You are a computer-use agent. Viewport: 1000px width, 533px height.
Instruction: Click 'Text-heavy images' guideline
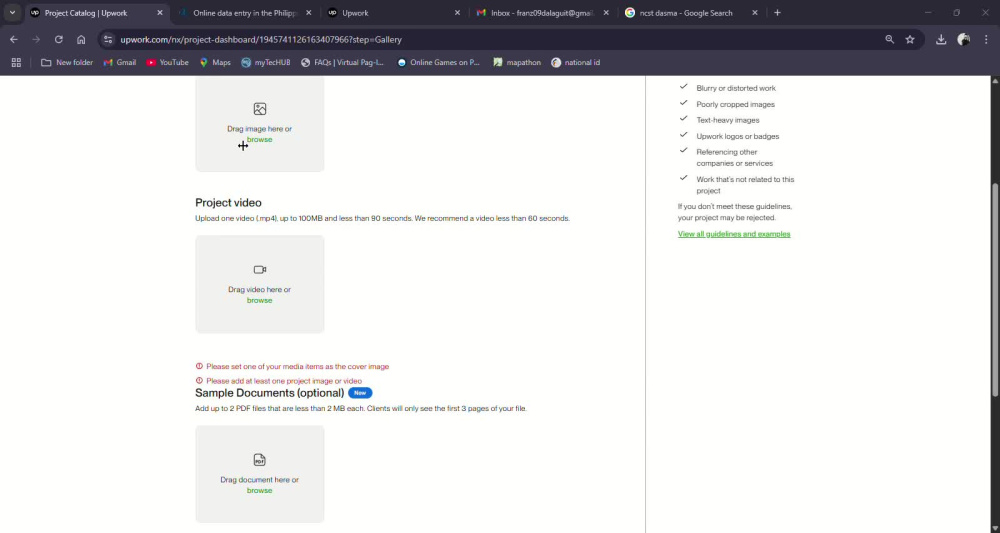click(728, 120)
